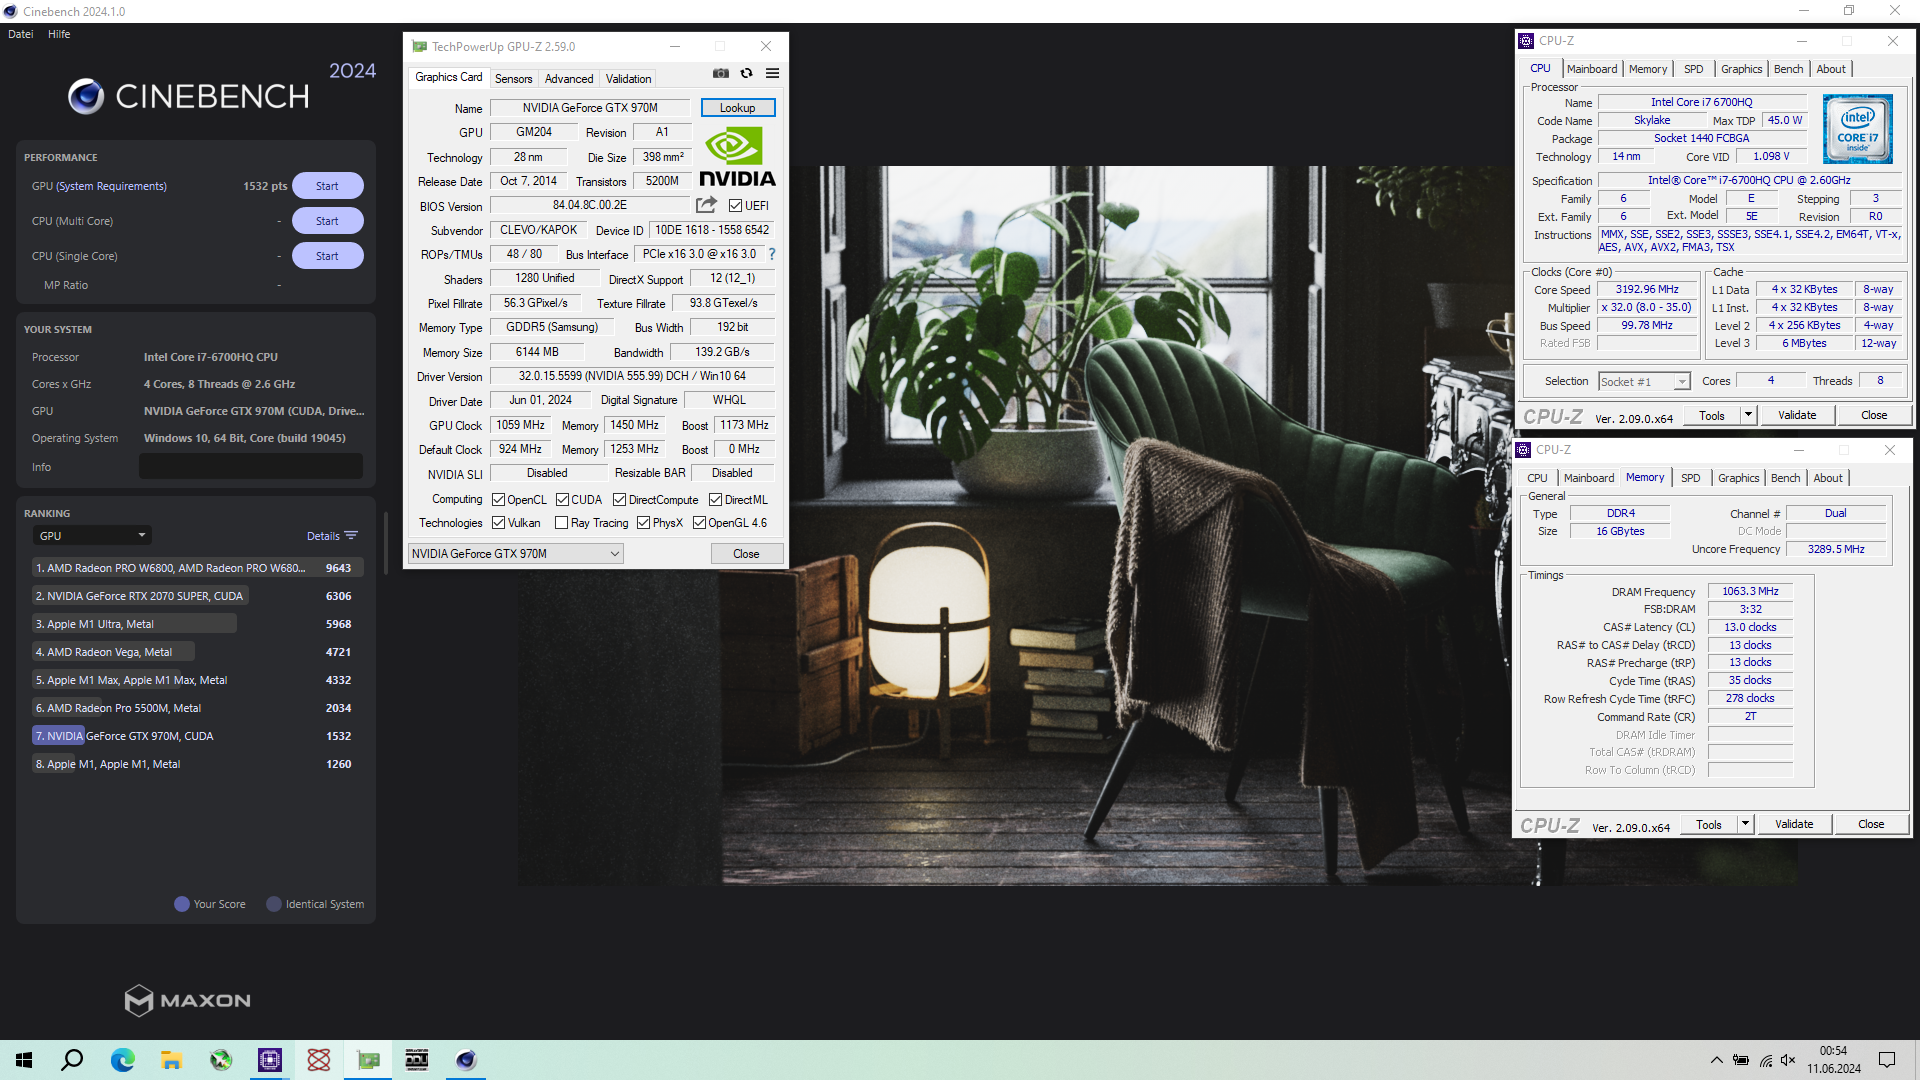Click the Lookup button in GPU-Z

pyautogui.click(x=737, y=108)
